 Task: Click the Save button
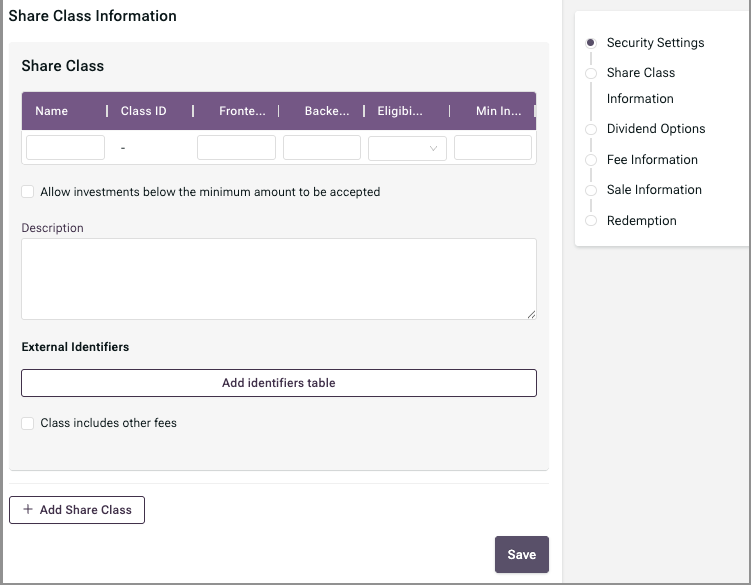point(522,554)
